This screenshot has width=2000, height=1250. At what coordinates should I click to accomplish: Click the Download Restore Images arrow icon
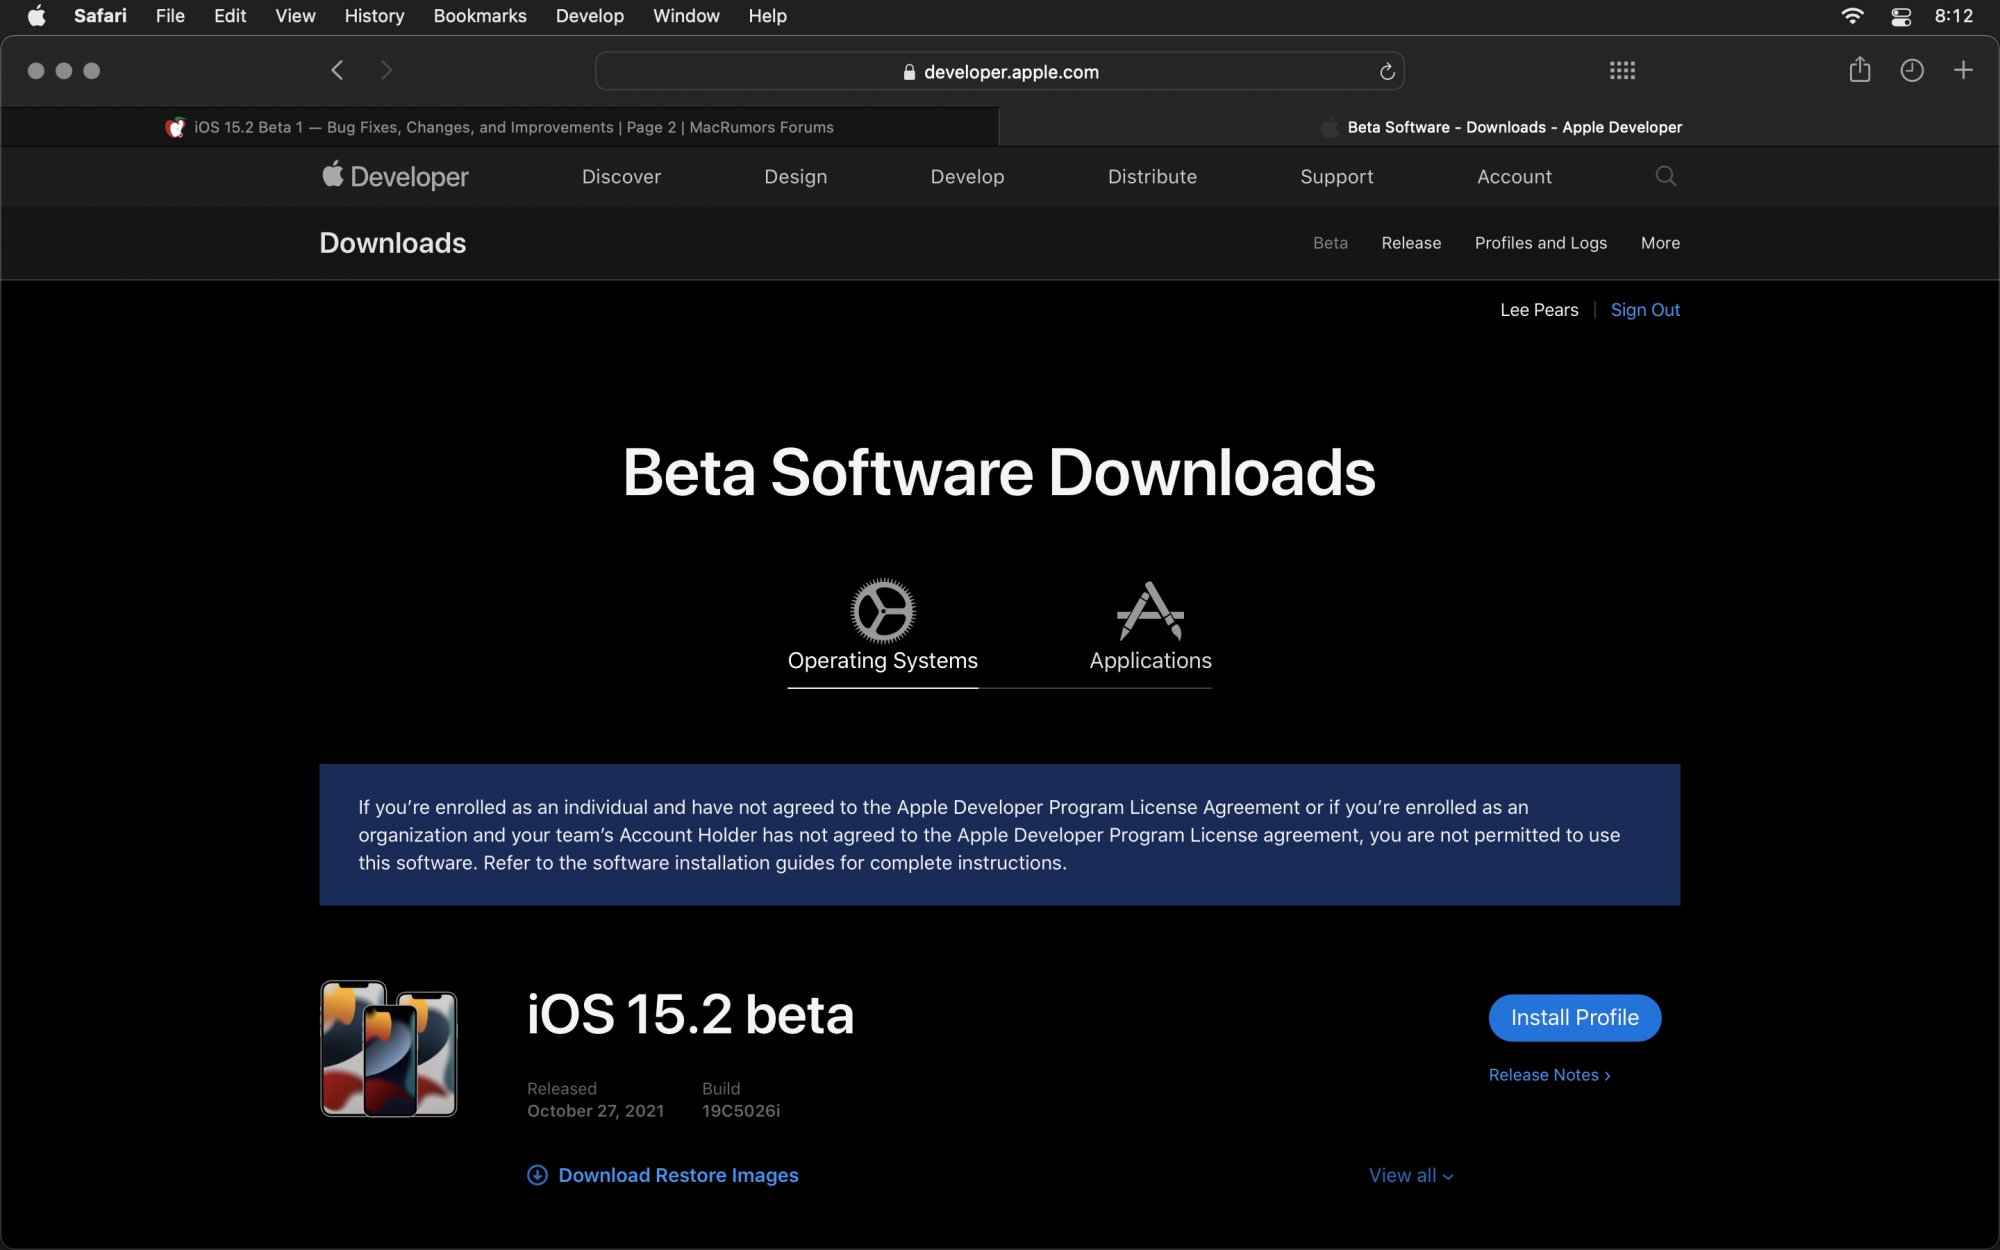537,1175
